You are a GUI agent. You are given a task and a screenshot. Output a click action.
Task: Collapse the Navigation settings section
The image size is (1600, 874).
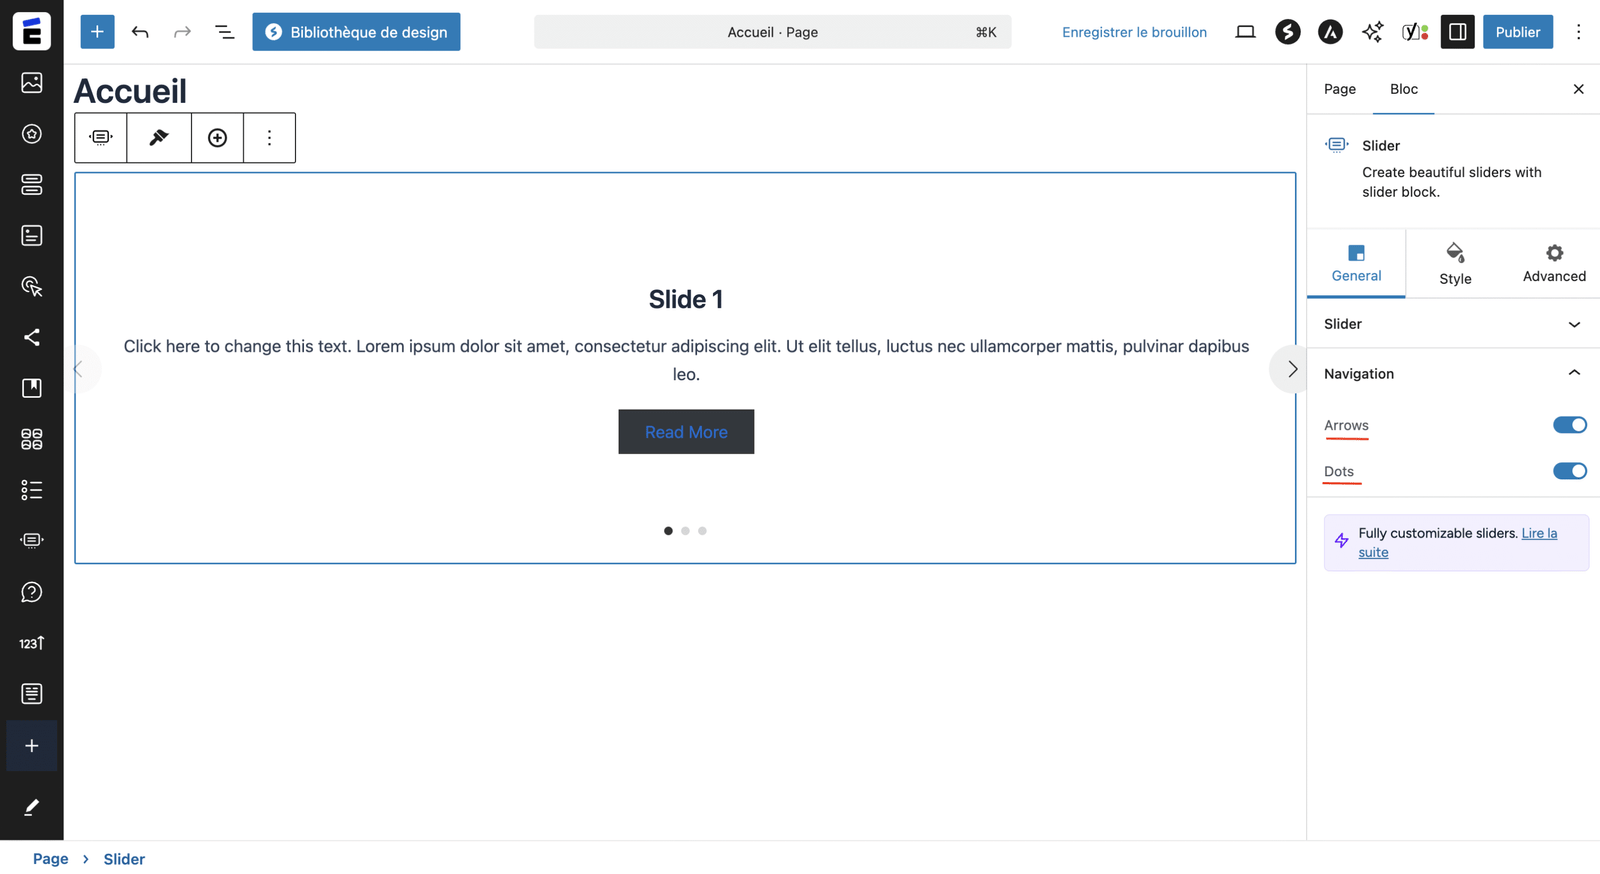pos(1453,374)
